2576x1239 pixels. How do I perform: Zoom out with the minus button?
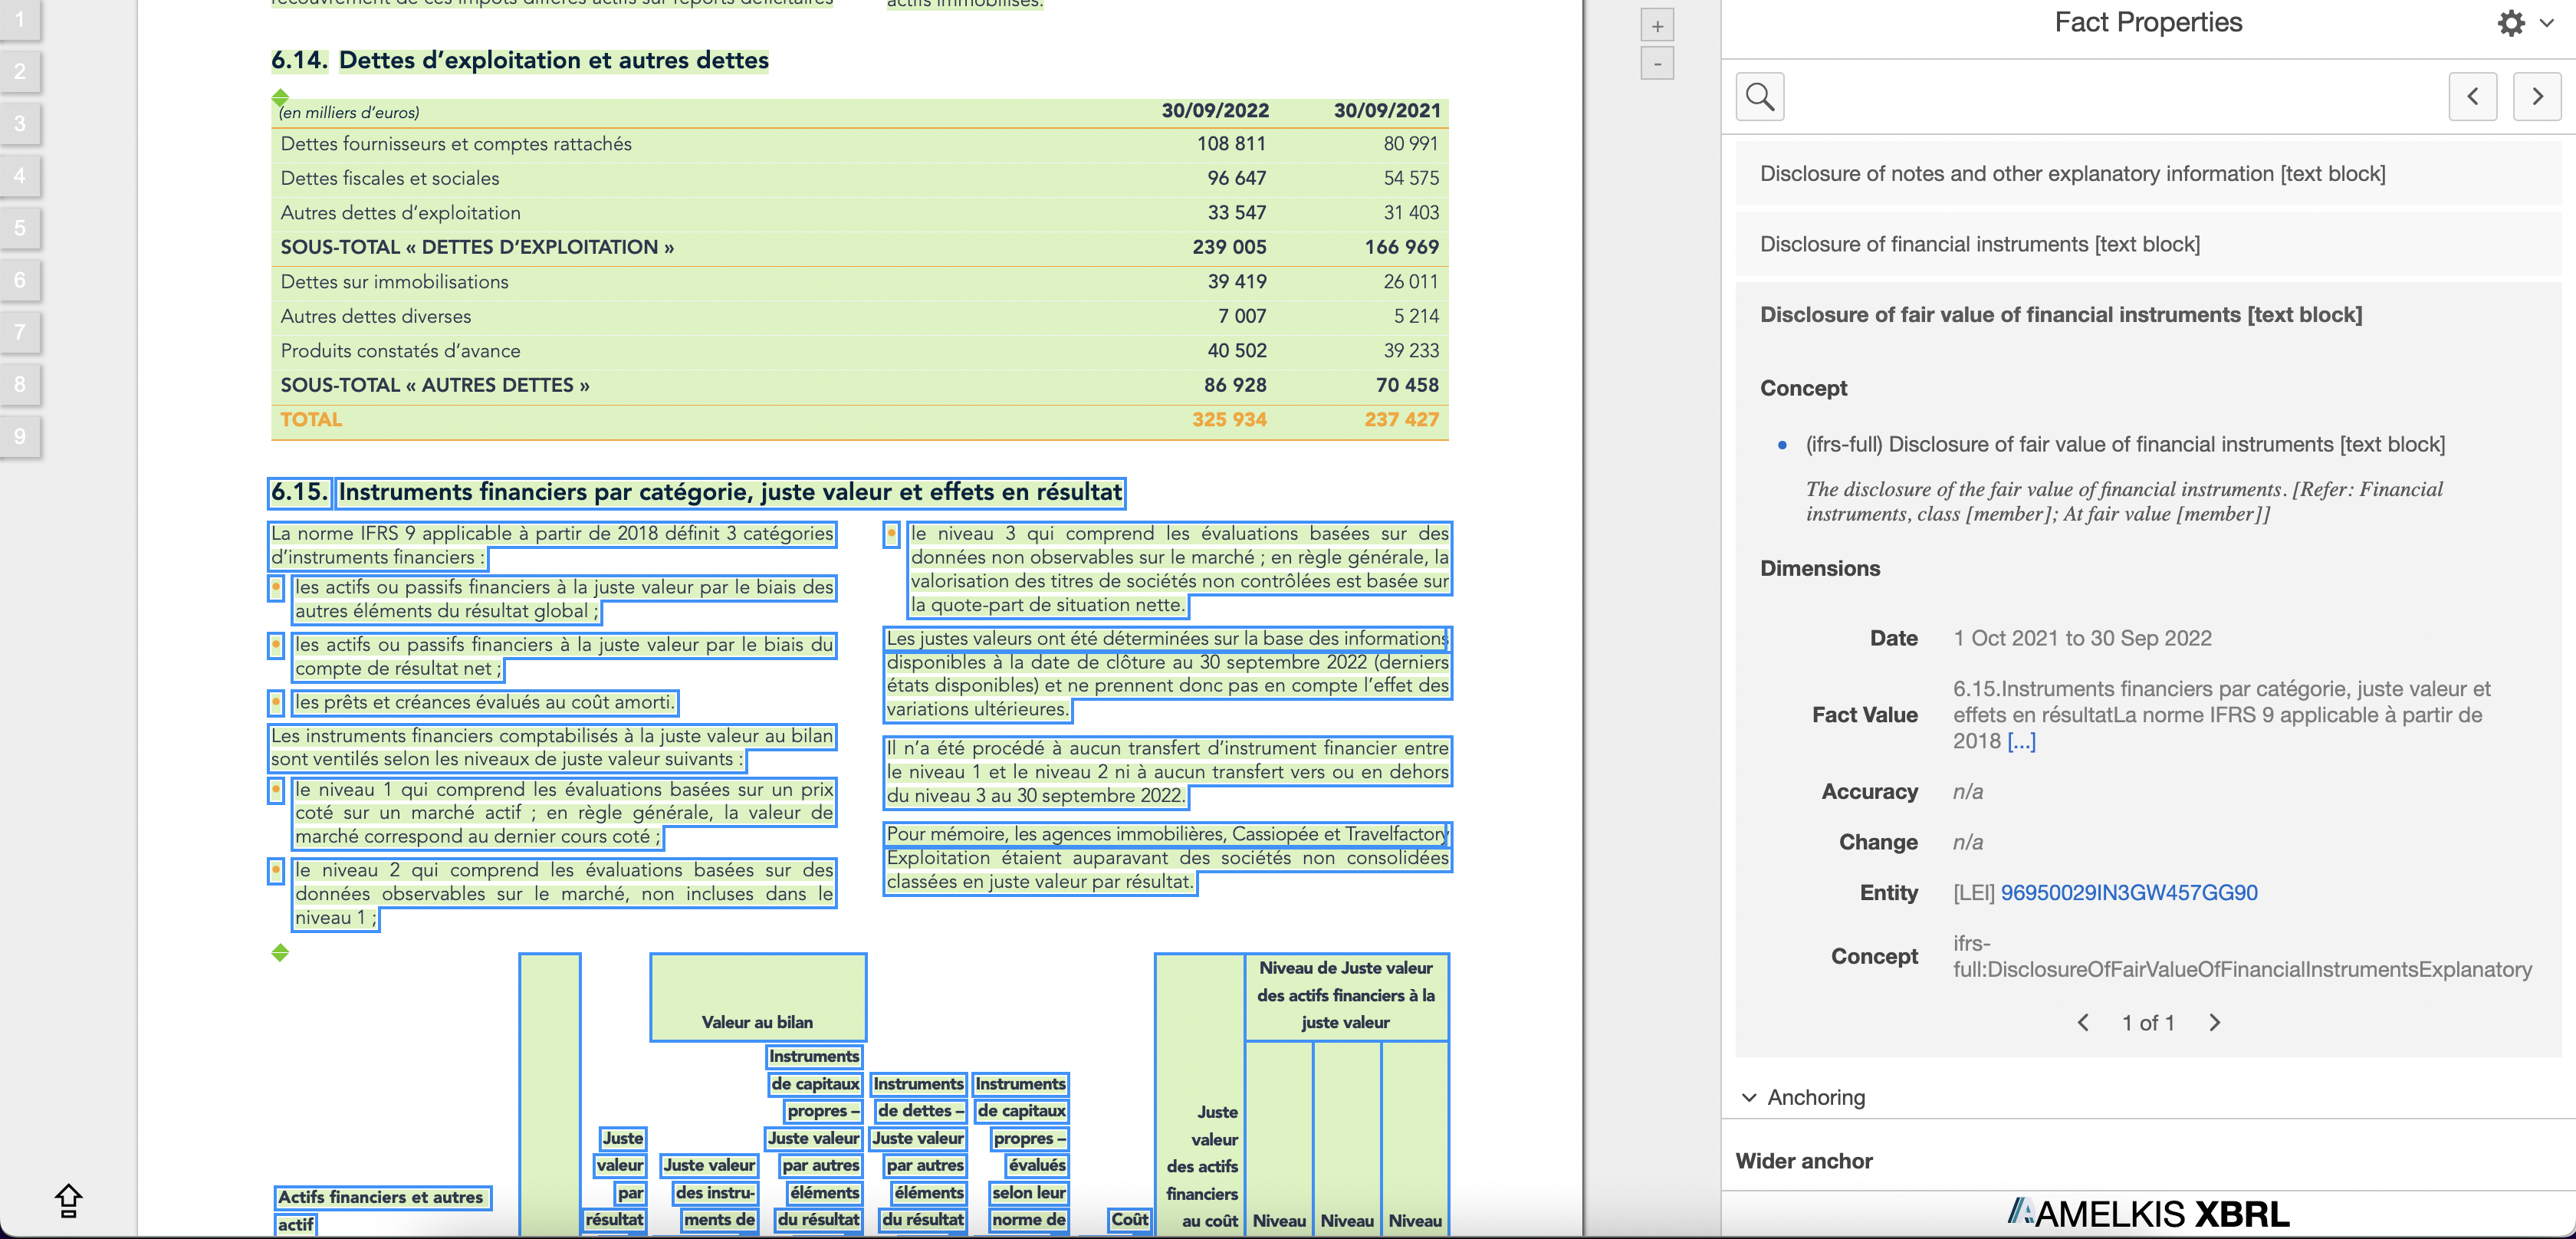pos(1657,64)
